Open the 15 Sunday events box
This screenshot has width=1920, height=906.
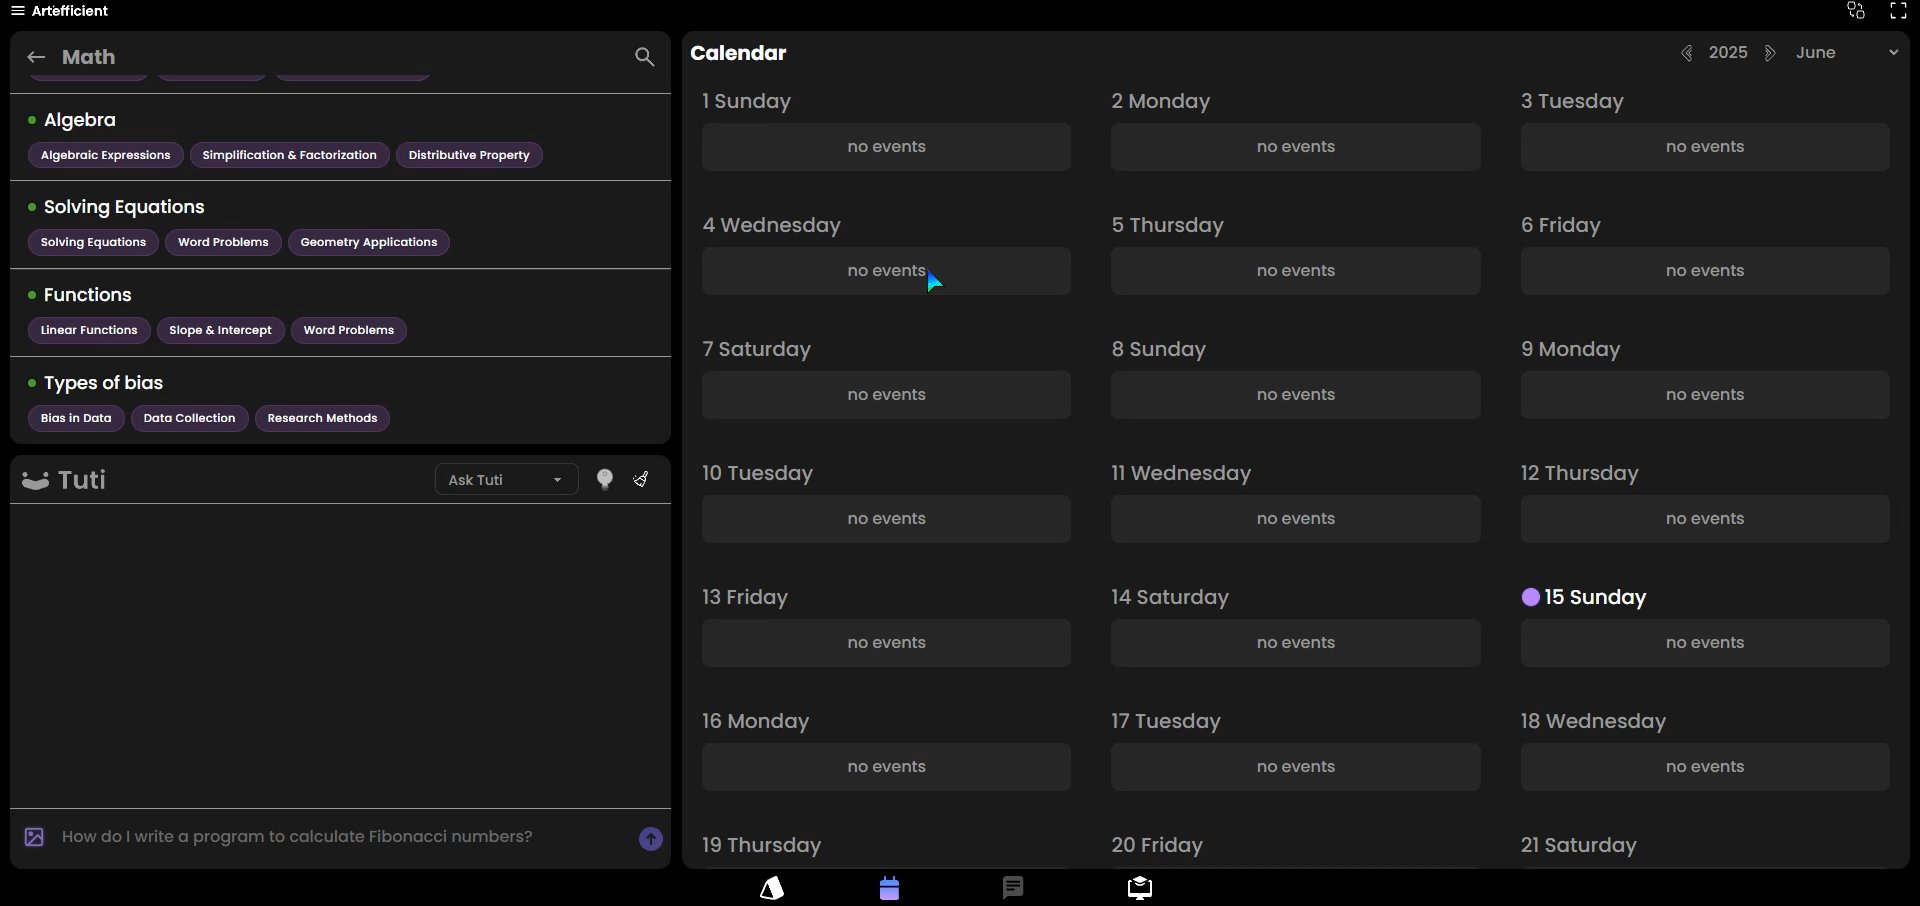tap(1704, 643)
